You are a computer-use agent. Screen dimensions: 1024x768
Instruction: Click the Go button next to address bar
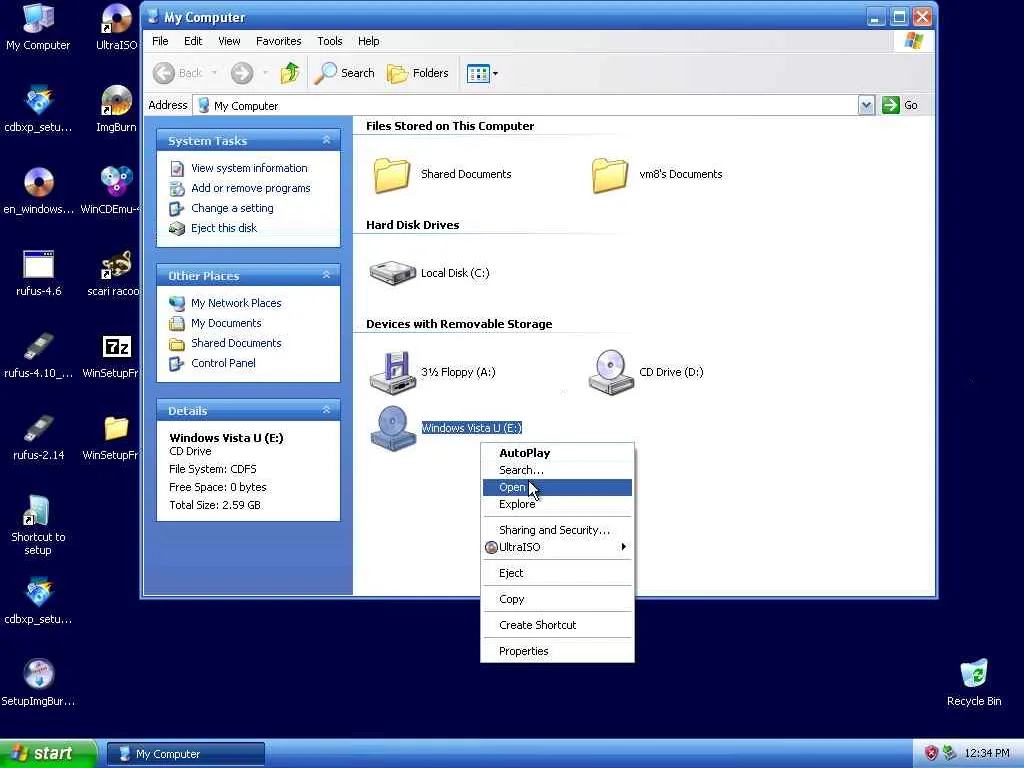[x=901, y=105]
